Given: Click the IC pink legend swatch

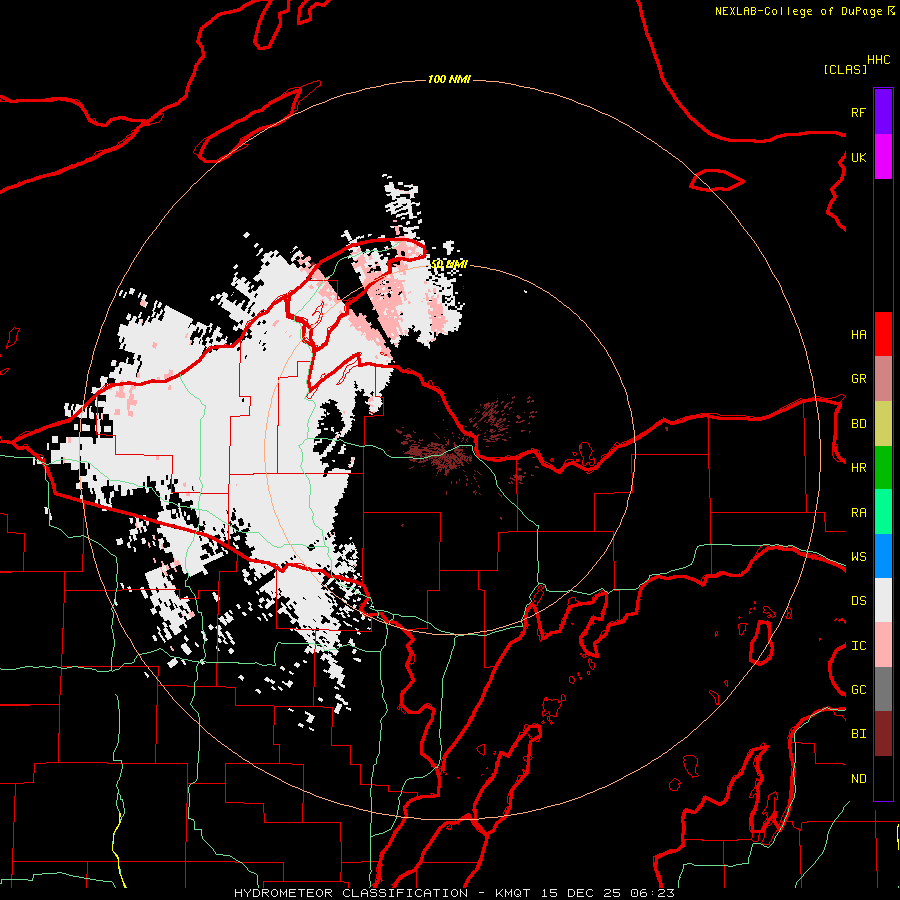Looking at the screenshot, I should point(883,645).
